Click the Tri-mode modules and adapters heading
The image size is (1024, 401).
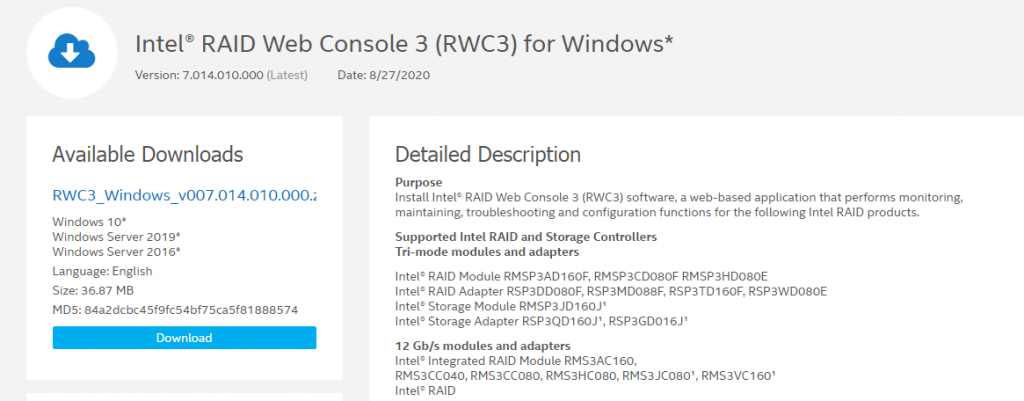click(487, 251)
